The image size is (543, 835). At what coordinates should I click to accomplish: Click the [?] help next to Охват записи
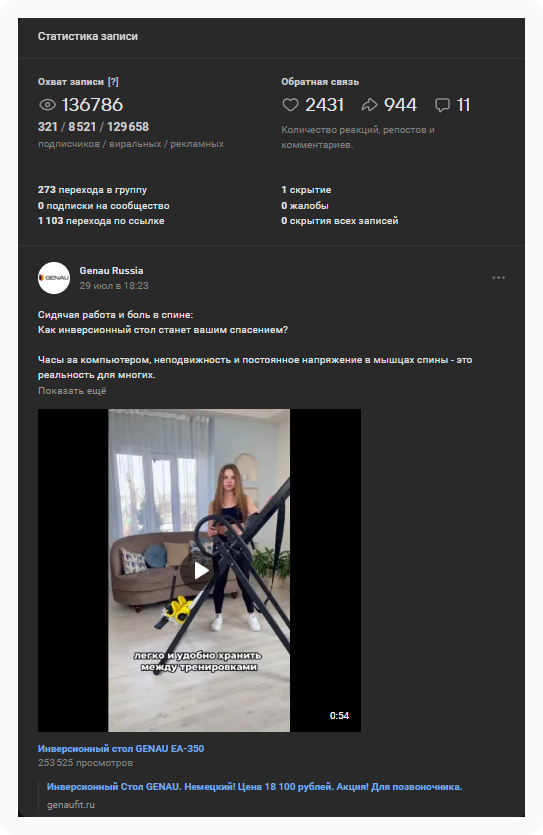[x=113, y=81]
